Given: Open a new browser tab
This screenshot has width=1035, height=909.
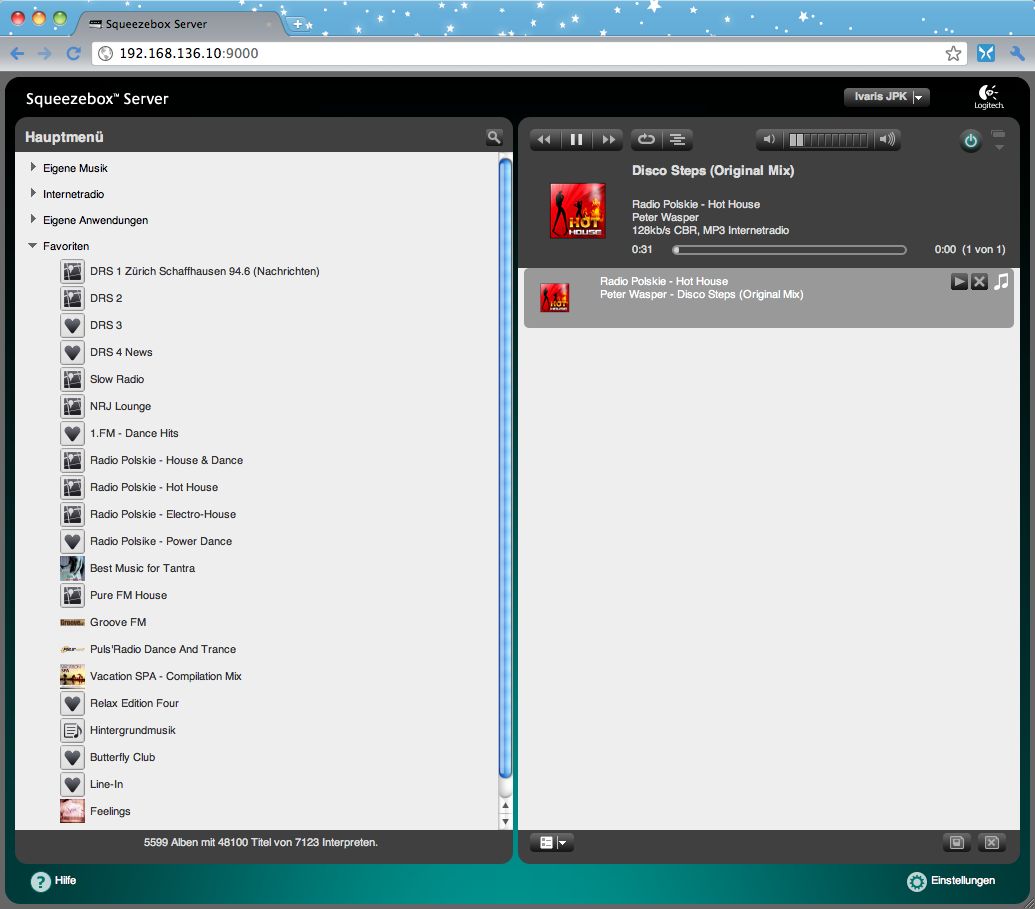Looking at the screenshot, I should (x=298, y=24).
